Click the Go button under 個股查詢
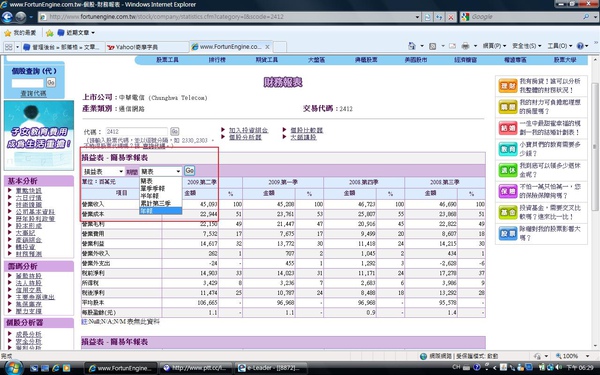The height and width of the screenshot is (375, 600). coord(51,82)
